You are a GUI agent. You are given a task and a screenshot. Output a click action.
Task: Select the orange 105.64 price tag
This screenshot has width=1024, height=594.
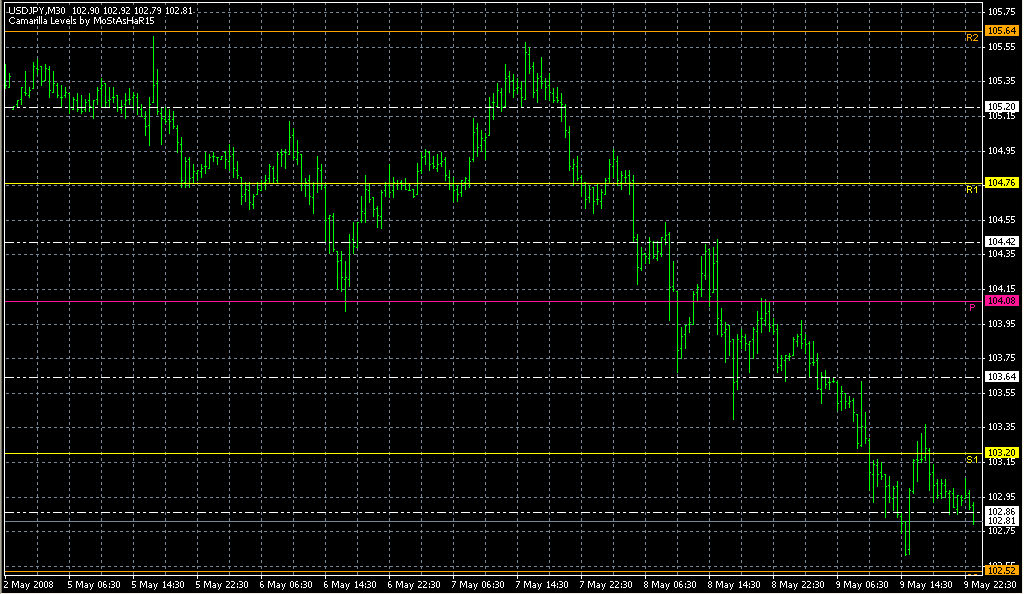click(1001, 31)
